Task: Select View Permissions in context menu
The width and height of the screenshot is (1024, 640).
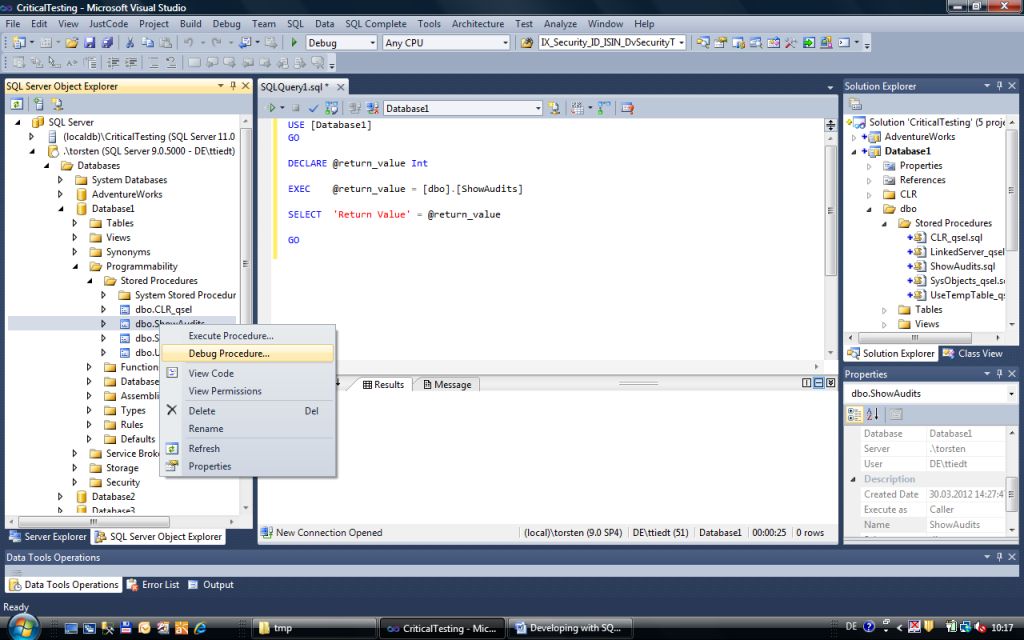Action: [248, 391]
